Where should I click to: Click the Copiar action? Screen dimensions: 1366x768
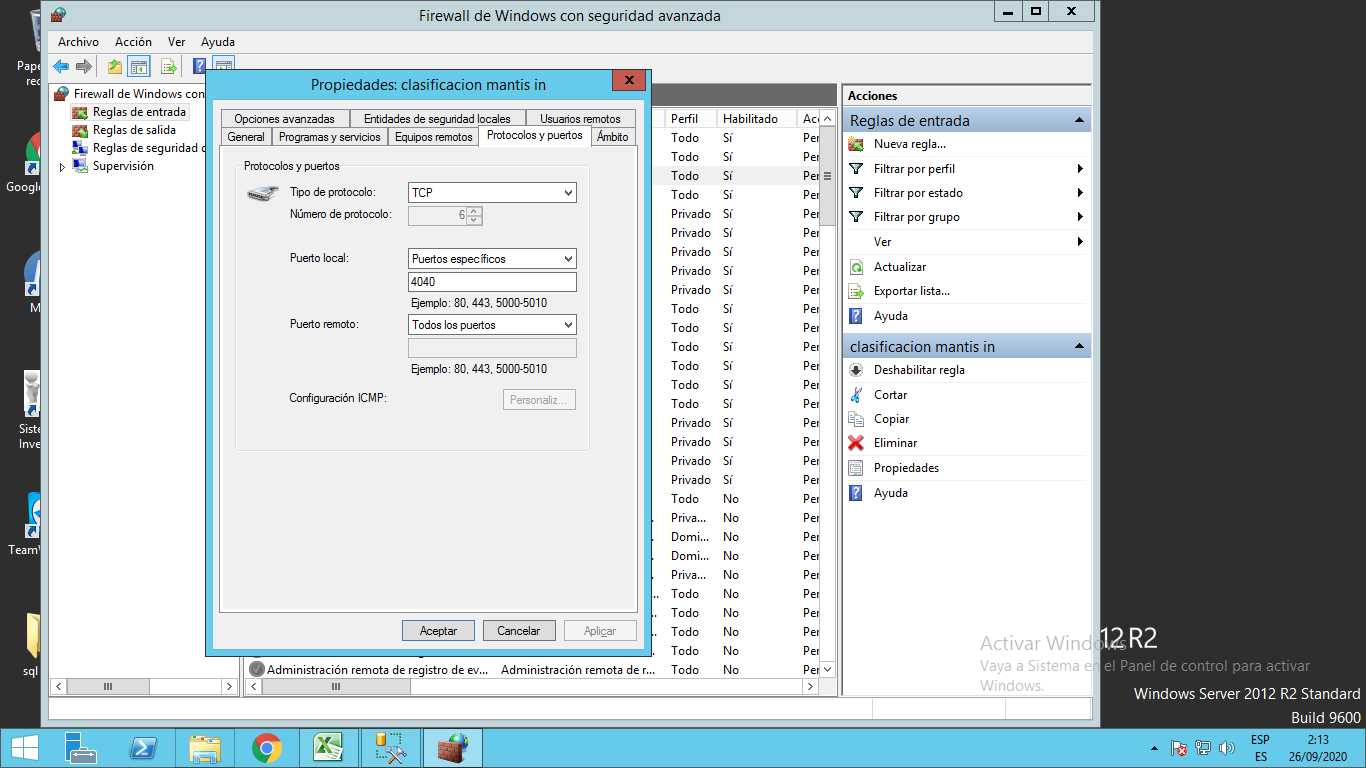(x=891, y=419)
